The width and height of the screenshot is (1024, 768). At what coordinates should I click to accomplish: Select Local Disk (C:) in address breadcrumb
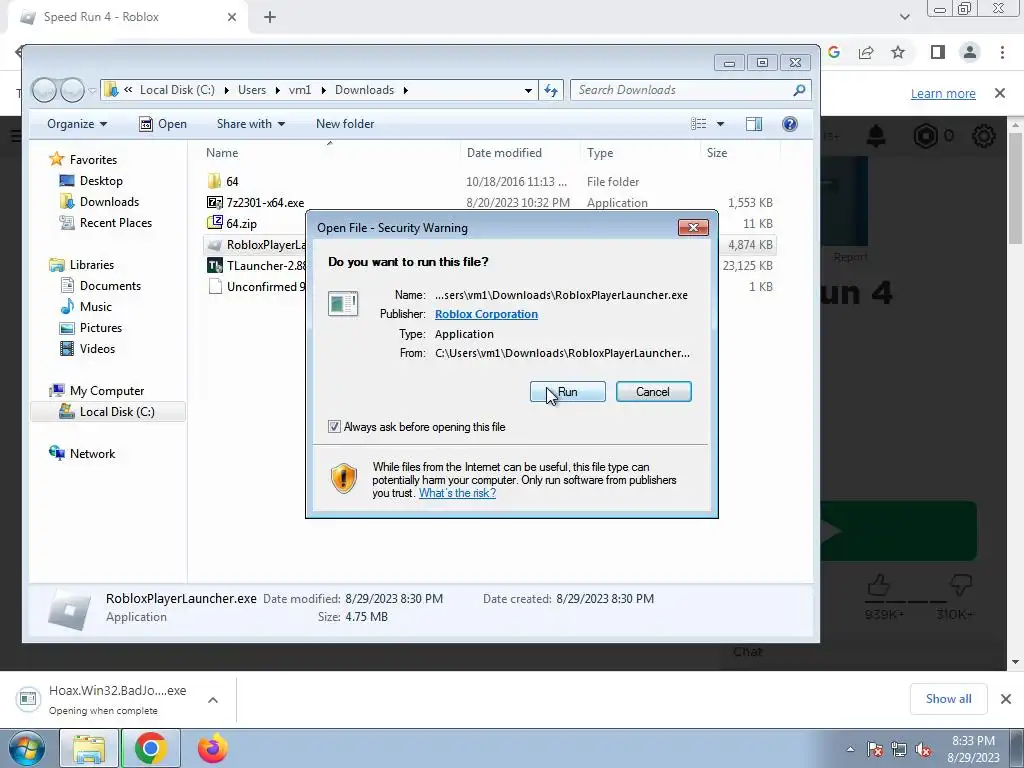coord(177,90)
